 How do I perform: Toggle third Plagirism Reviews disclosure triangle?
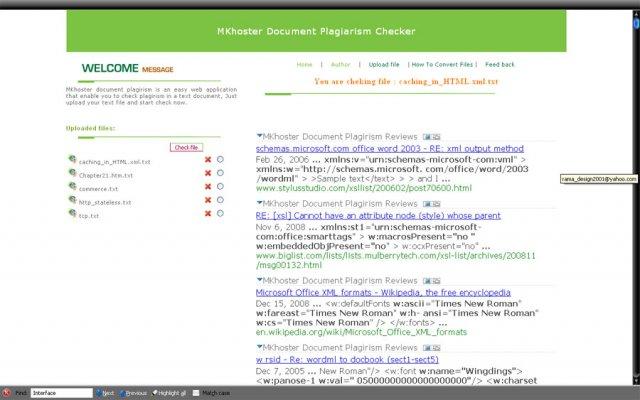(260, 279)
